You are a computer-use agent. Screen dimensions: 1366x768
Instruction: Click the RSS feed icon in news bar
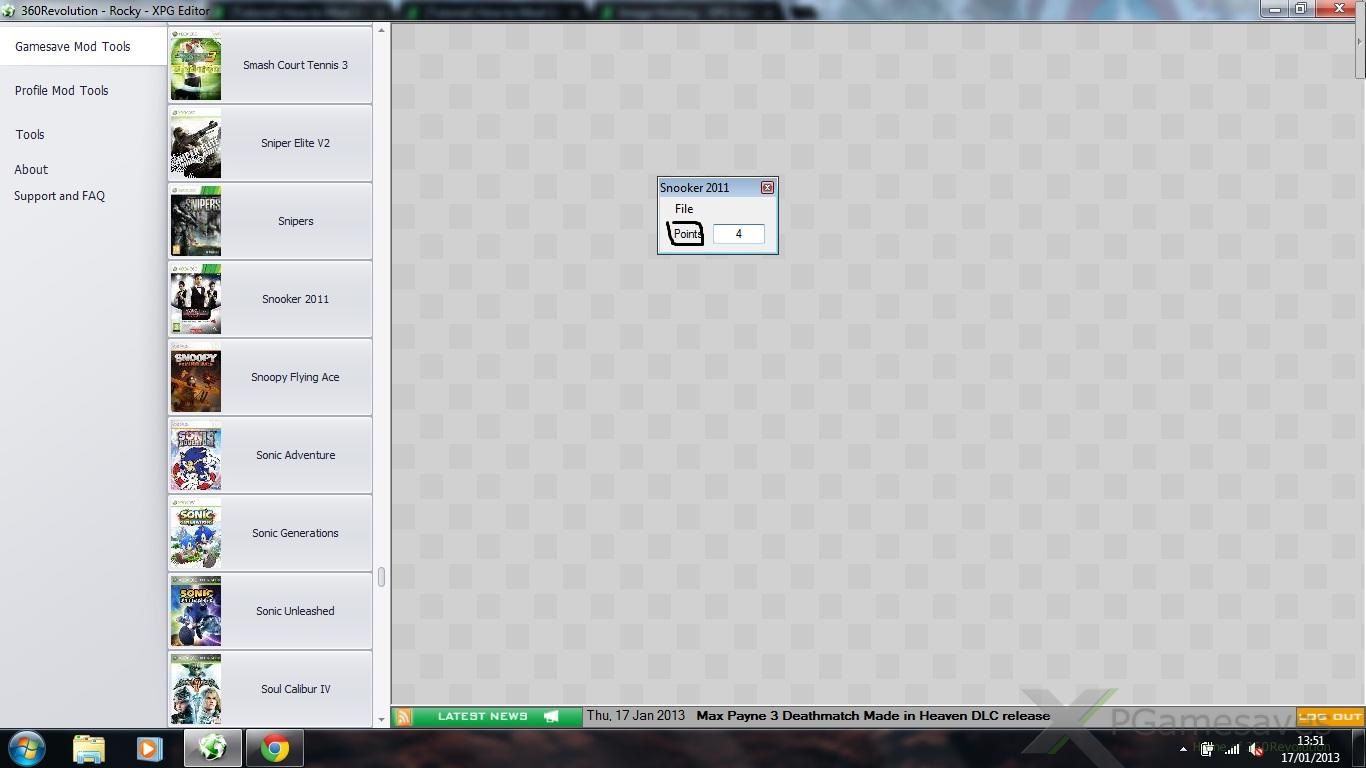click(x=403, y=716)
